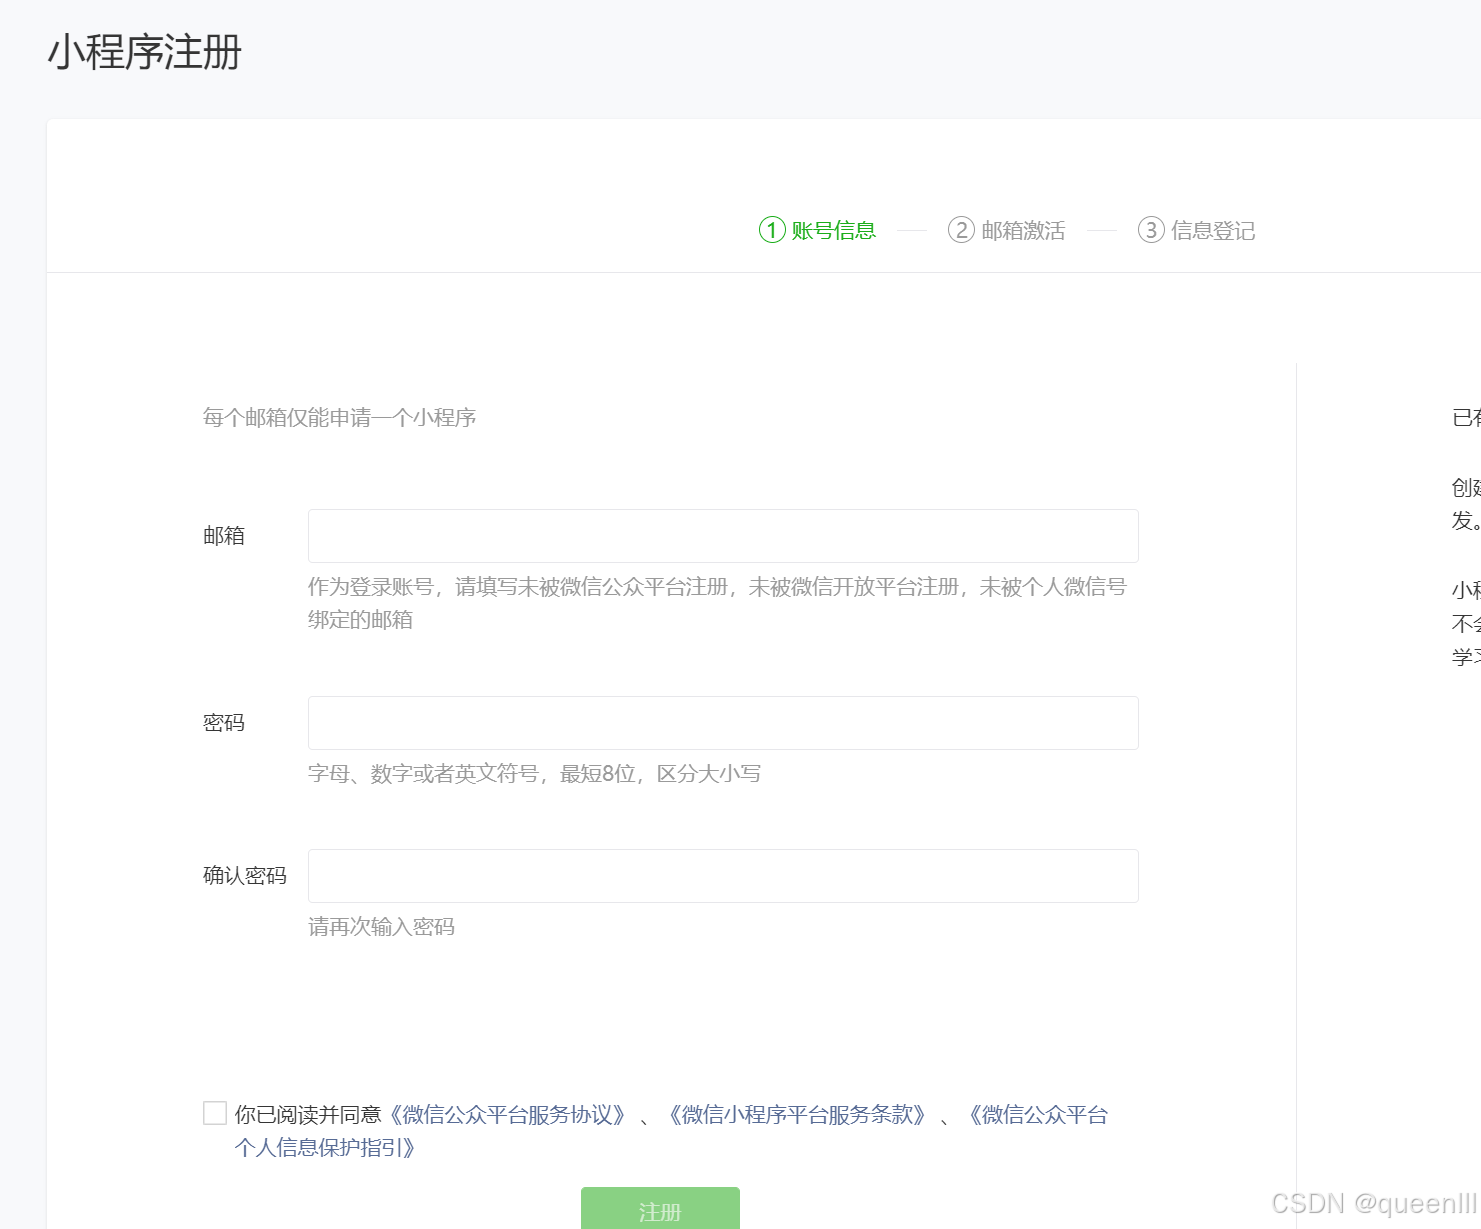Select step 2 邮箱激活 in progress bar

coord(1007,231)
